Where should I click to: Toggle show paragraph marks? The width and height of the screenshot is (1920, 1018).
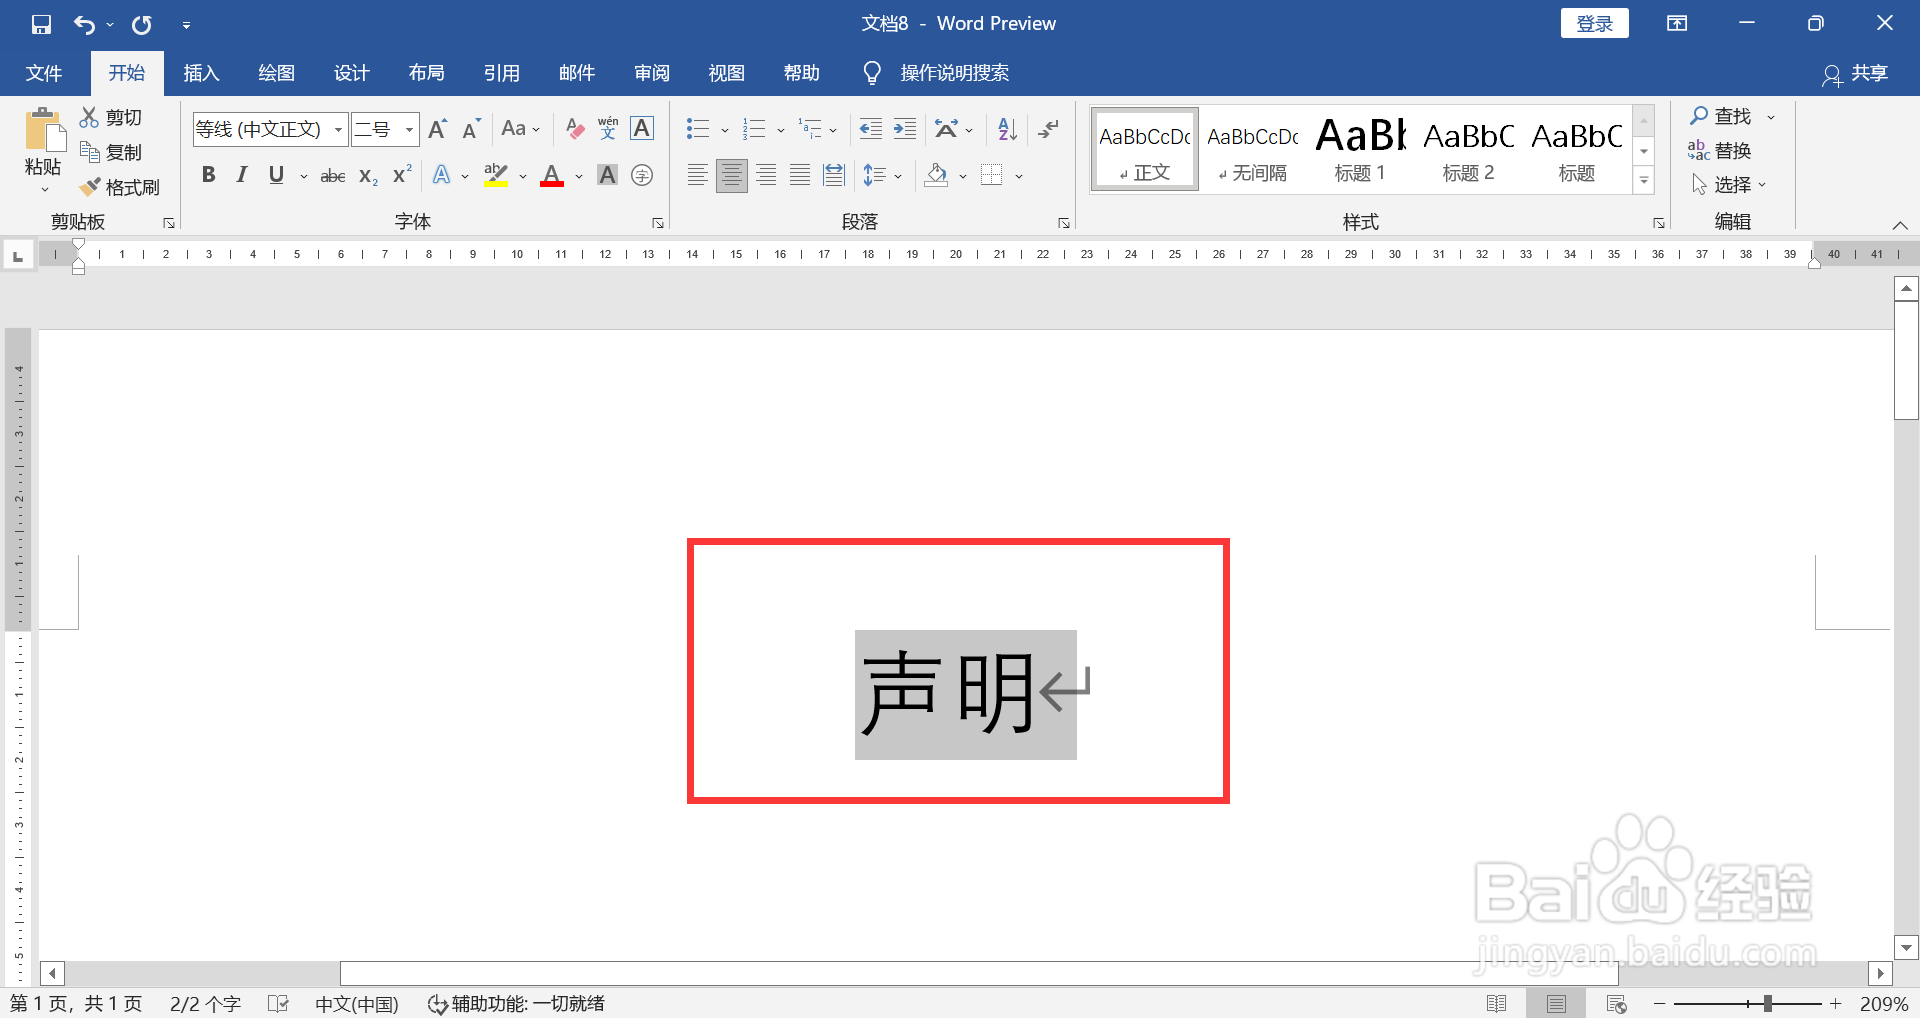click(x=1049, y=129)
